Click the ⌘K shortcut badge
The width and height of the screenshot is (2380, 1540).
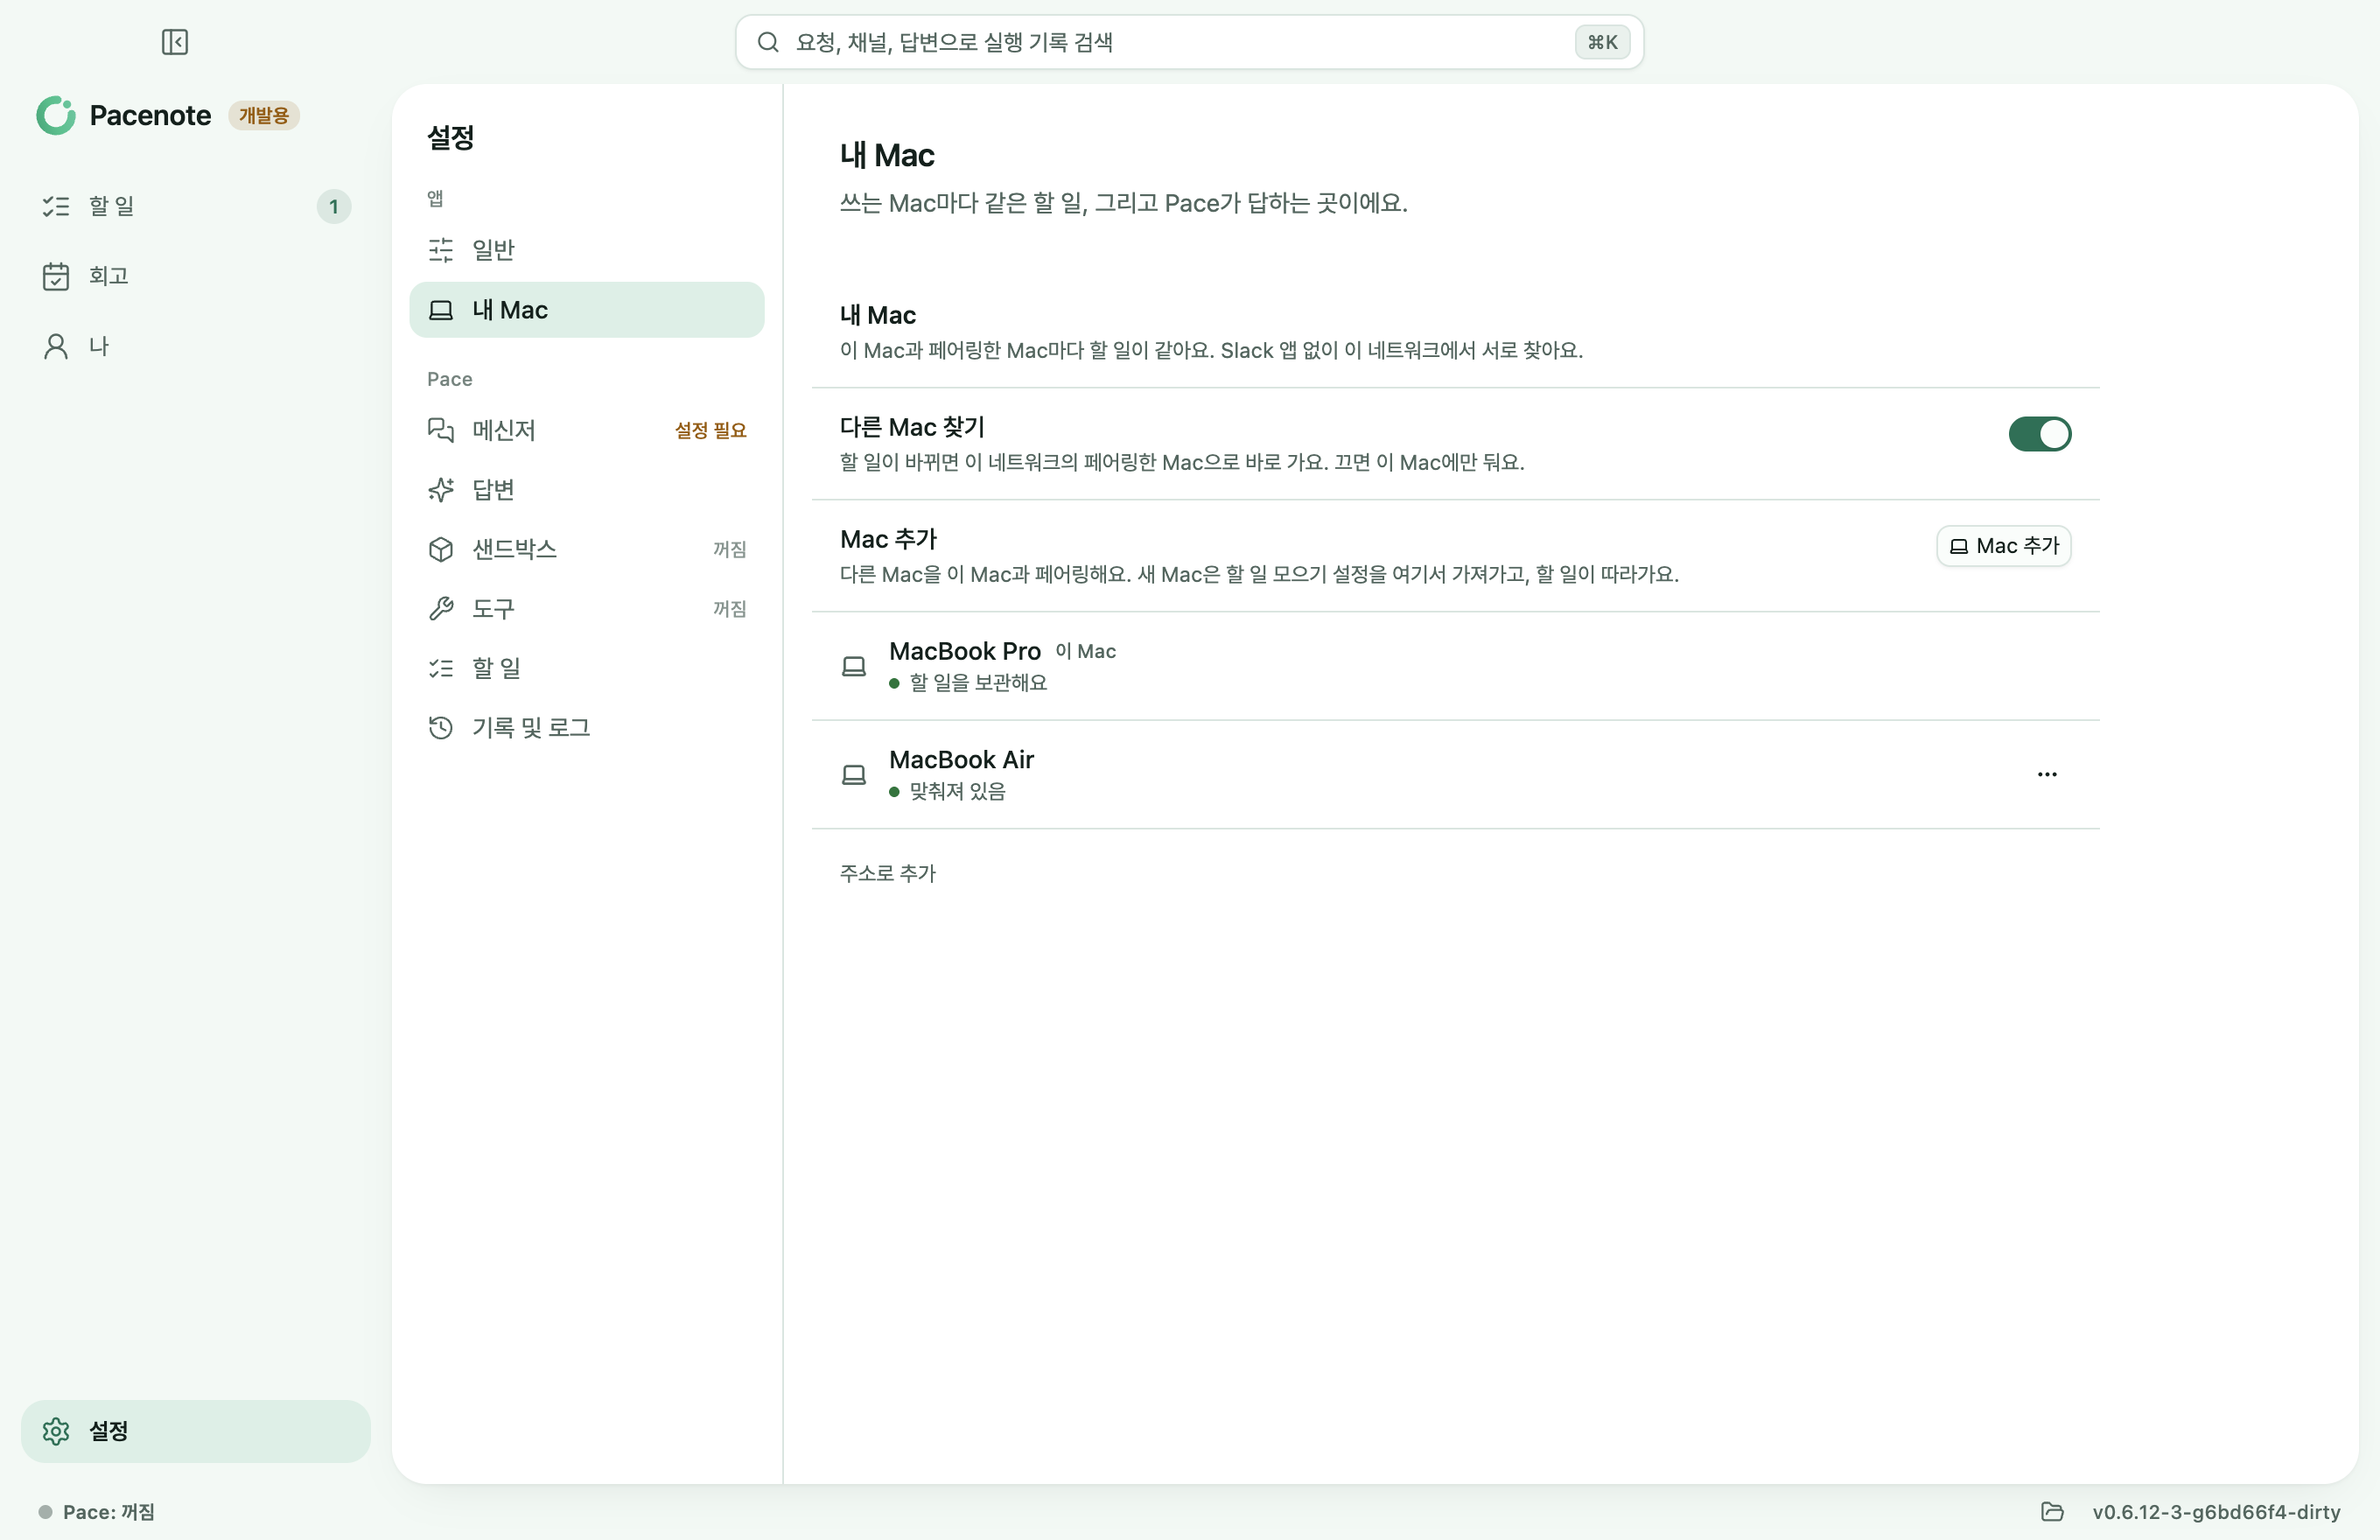click(1602, 42)
